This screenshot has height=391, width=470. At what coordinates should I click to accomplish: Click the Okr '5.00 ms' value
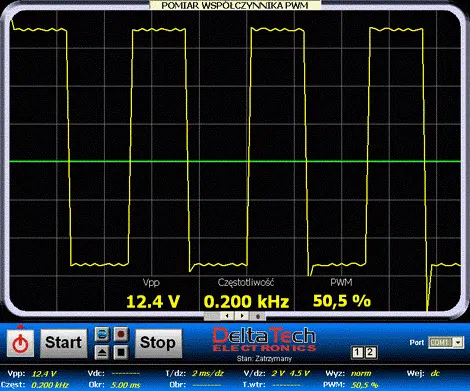(x=126, y=385)
